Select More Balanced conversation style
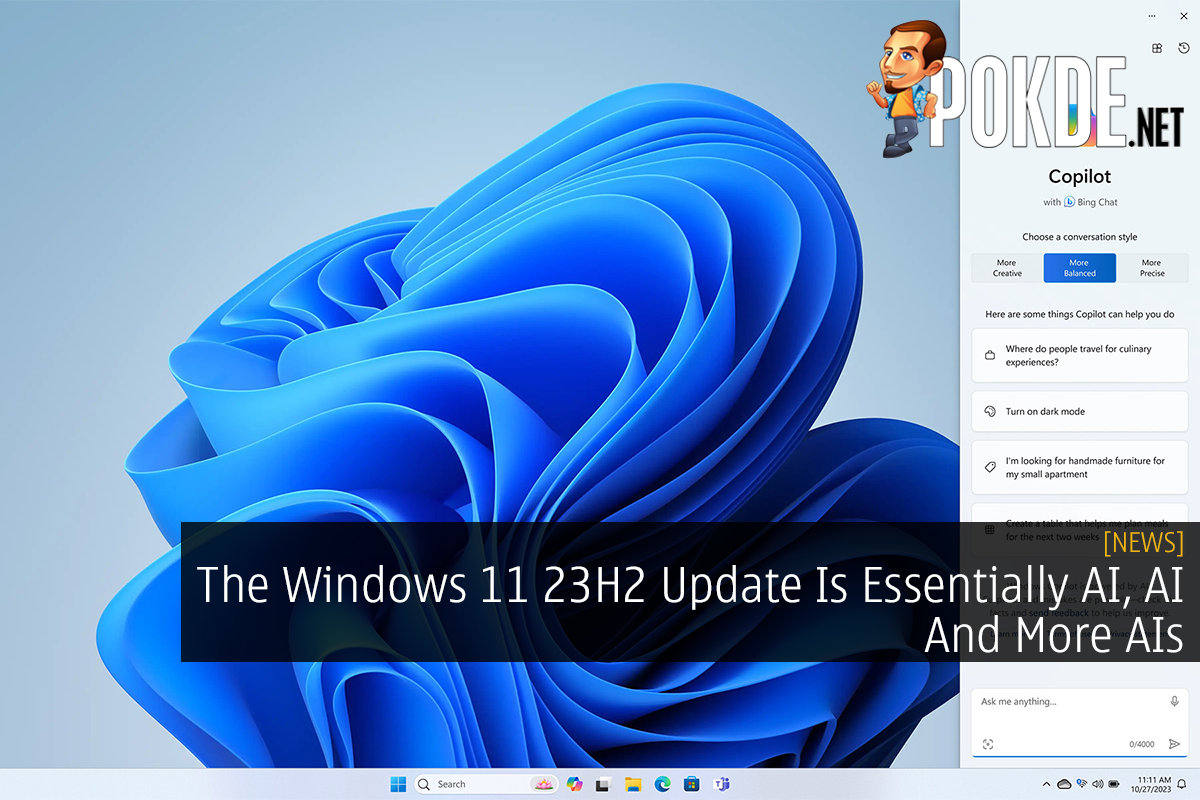The image size is (1200, 800). (1080, 268)
